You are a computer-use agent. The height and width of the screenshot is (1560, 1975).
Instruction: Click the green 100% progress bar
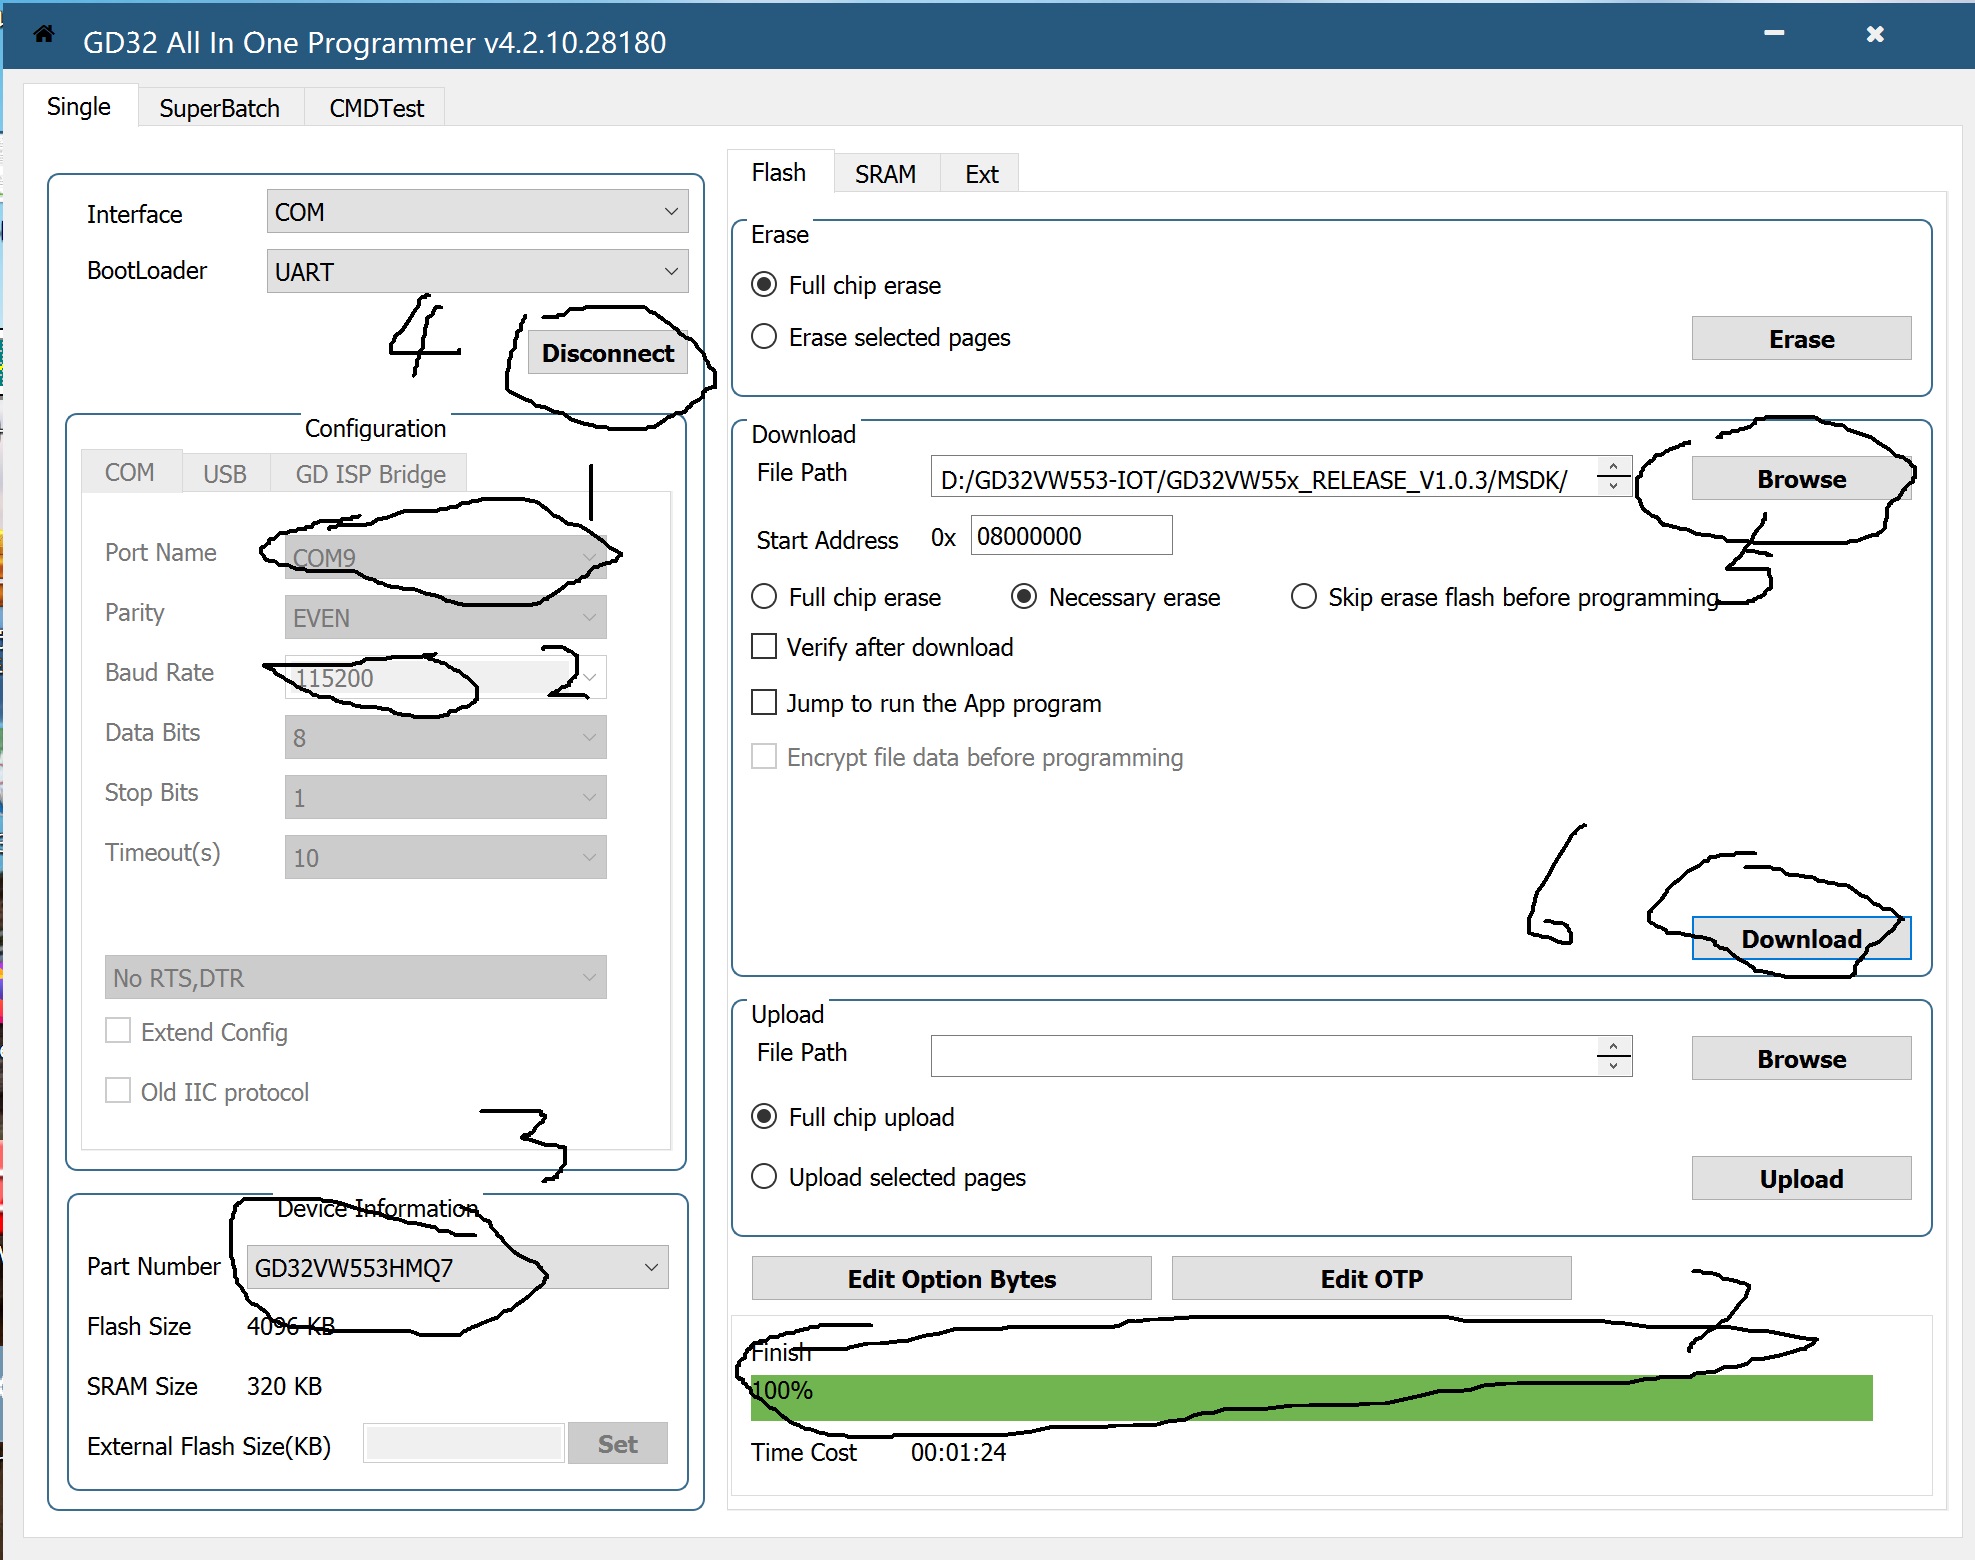click(x=1310, y=1397)
